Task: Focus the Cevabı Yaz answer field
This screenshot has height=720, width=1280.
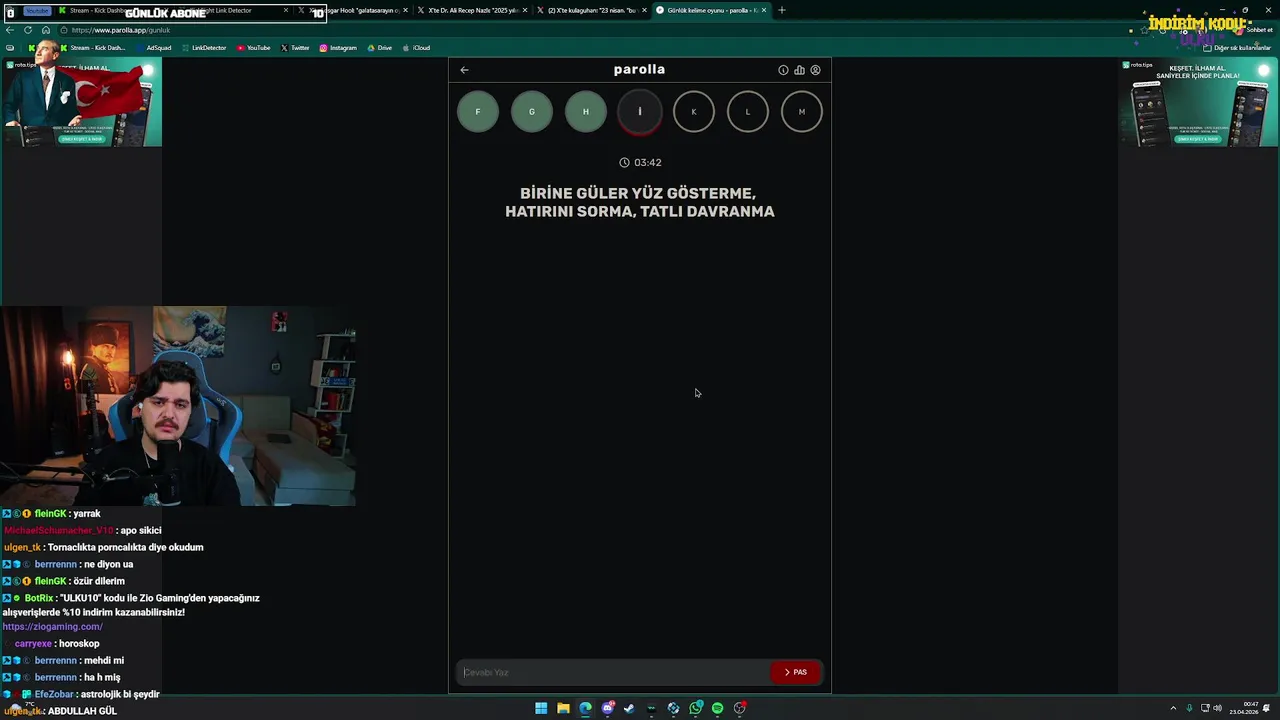Action: (613, 672)
